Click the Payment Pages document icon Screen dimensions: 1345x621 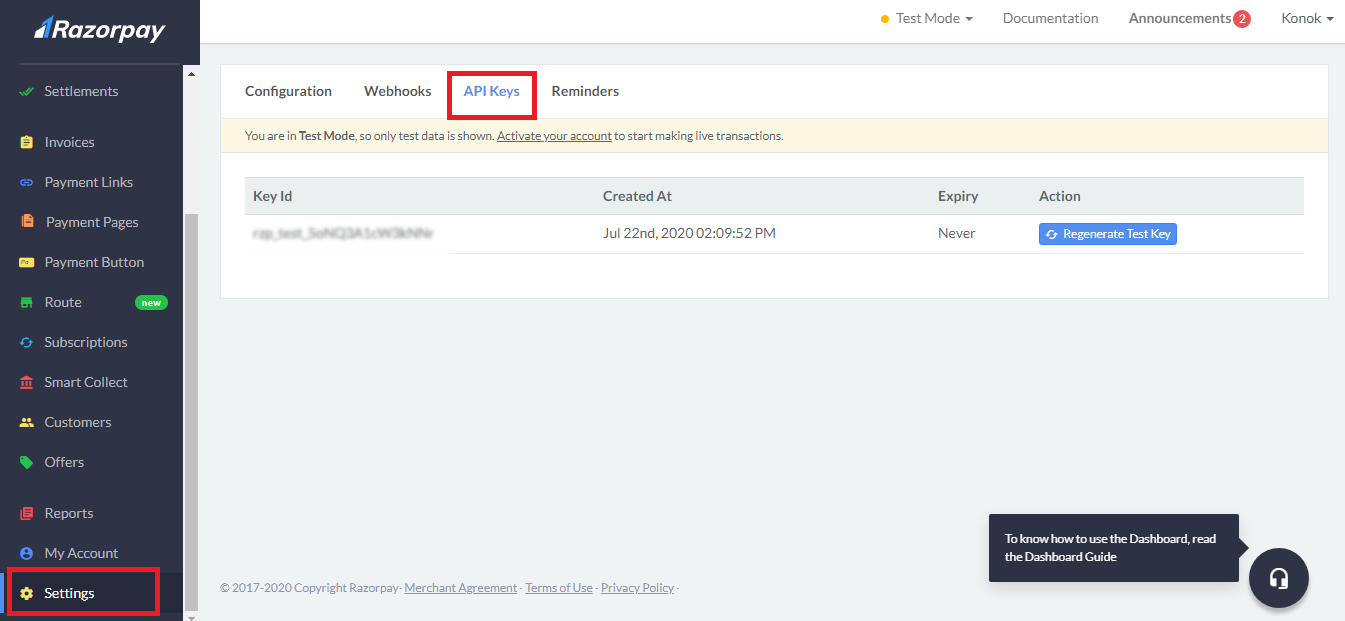27,222
